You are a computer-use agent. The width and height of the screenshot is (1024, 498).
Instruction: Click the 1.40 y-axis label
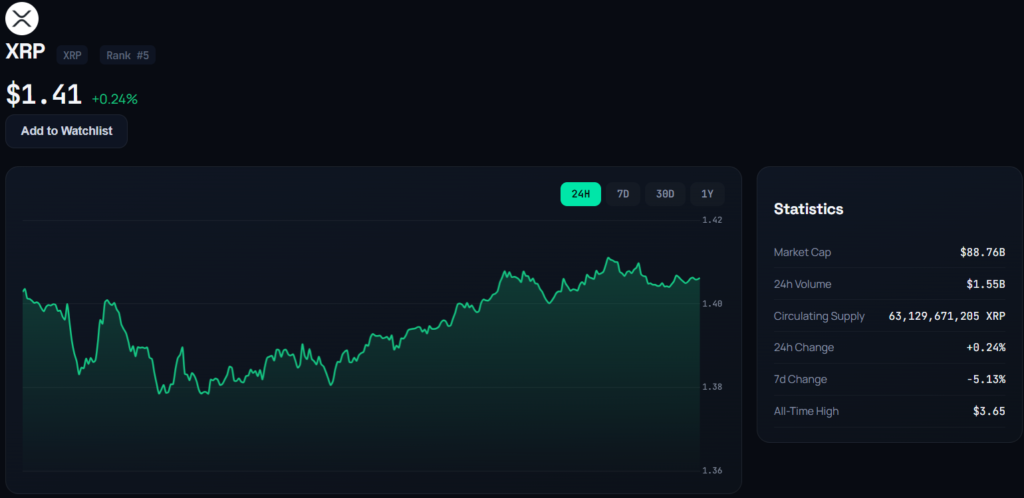pyautogui.click(x=712, y=303)
